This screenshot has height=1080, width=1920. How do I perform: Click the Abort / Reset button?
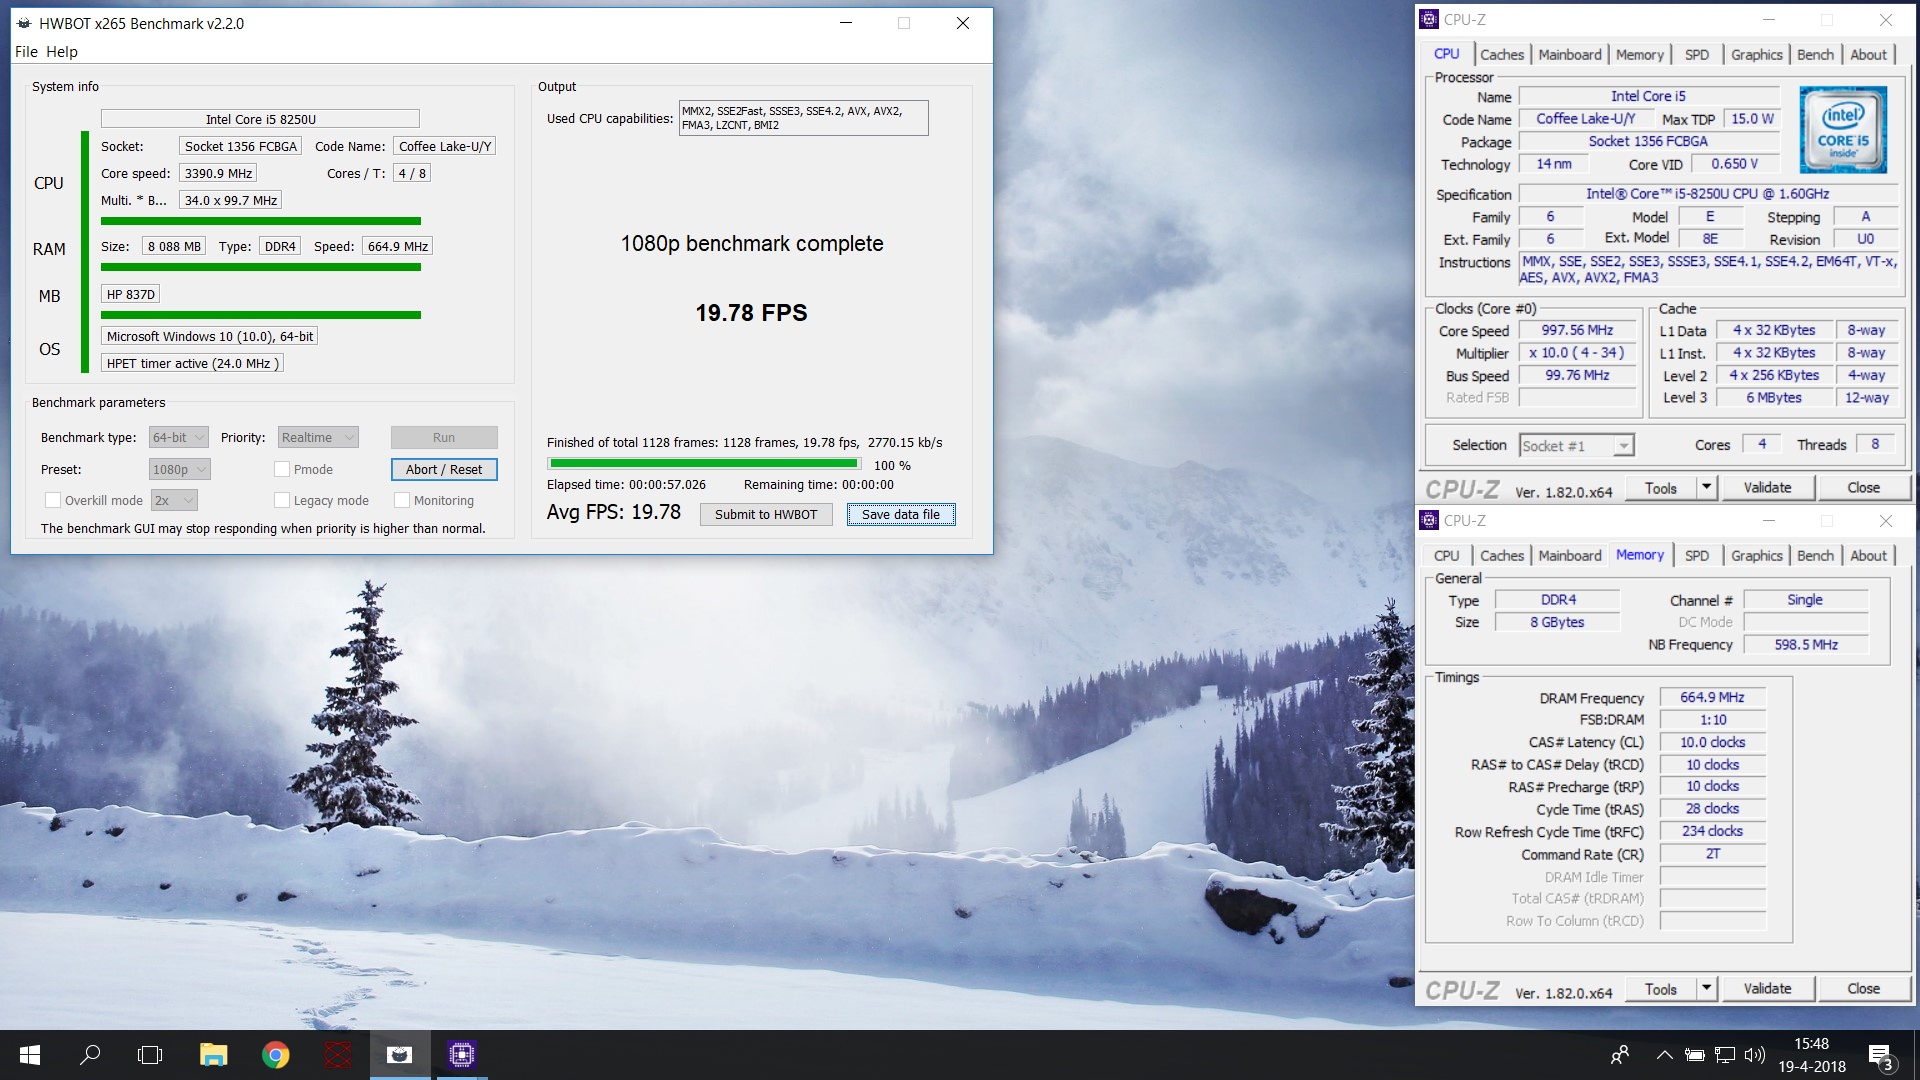click(x=444, y=469)
